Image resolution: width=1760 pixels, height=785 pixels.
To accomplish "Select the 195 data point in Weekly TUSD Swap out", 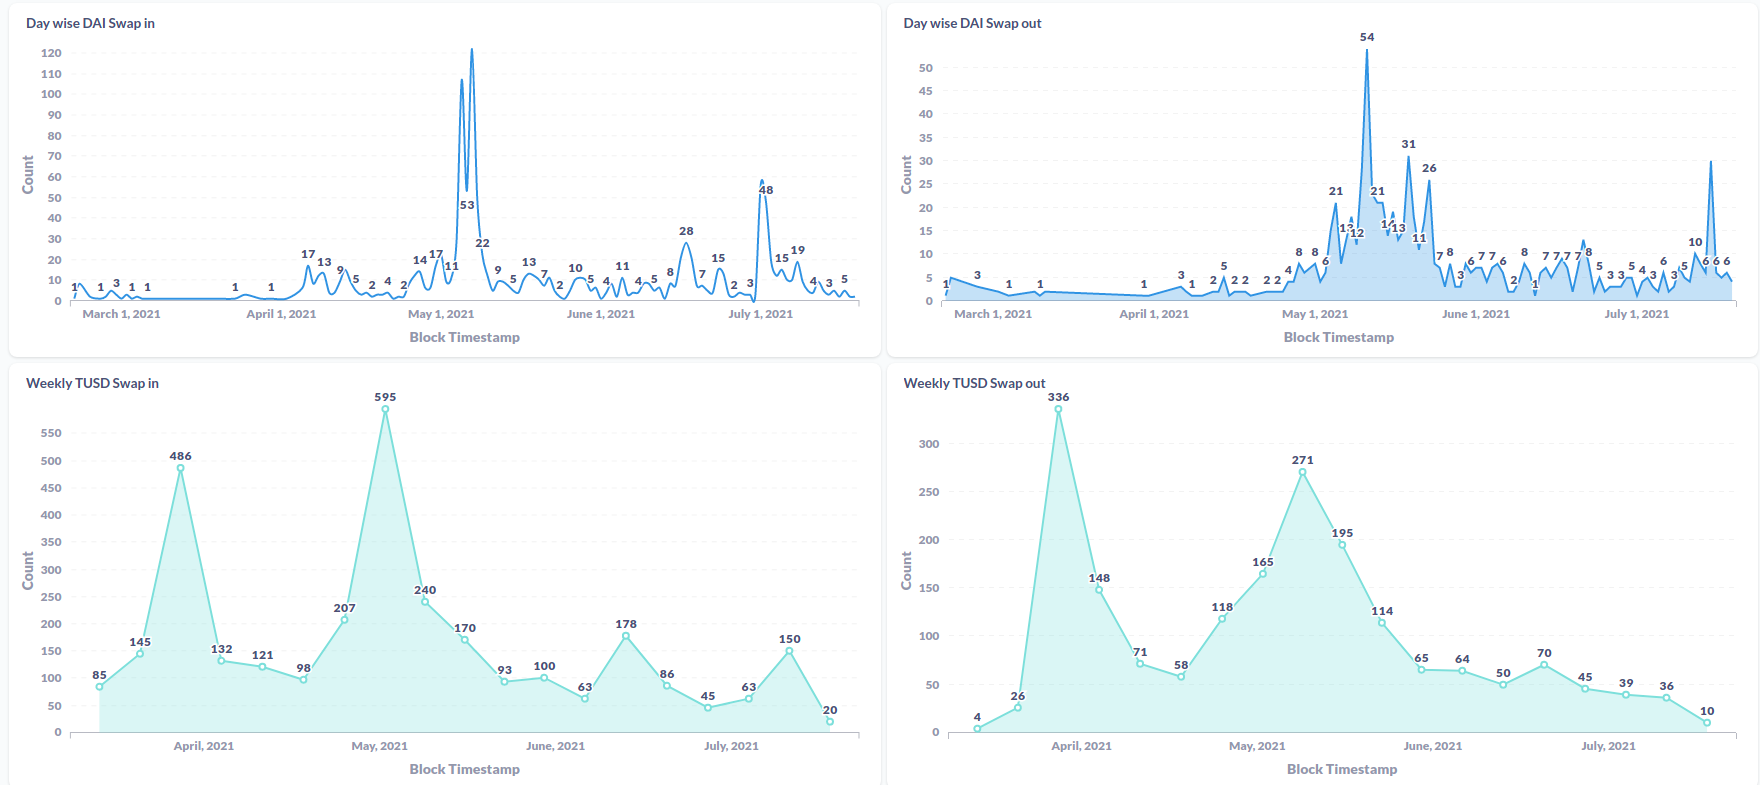I will (1342, 545).
